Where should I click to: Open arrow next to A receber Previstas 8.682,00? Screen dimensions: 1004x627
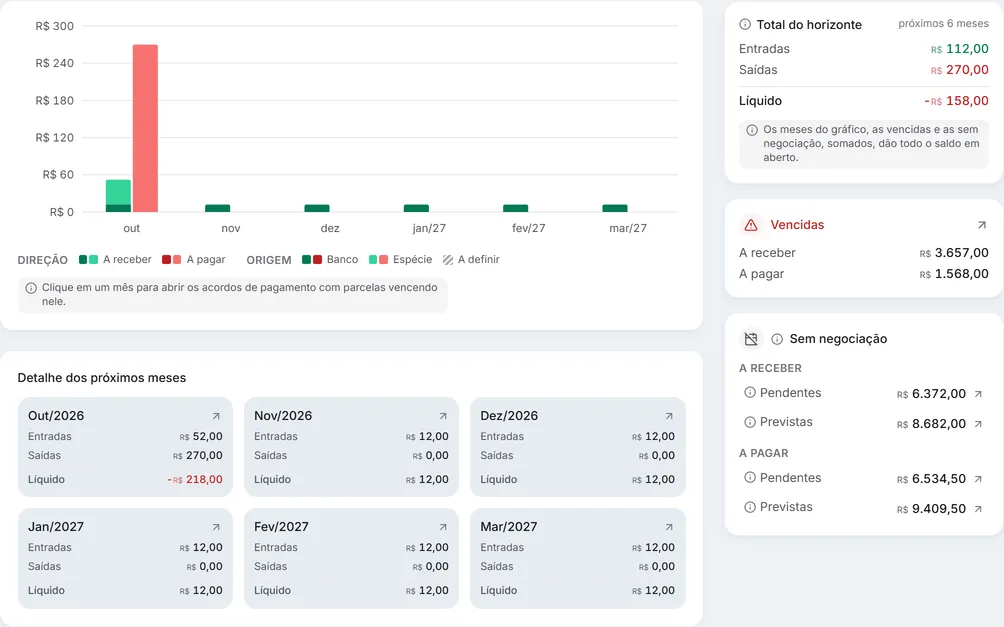tap(978, 423)
